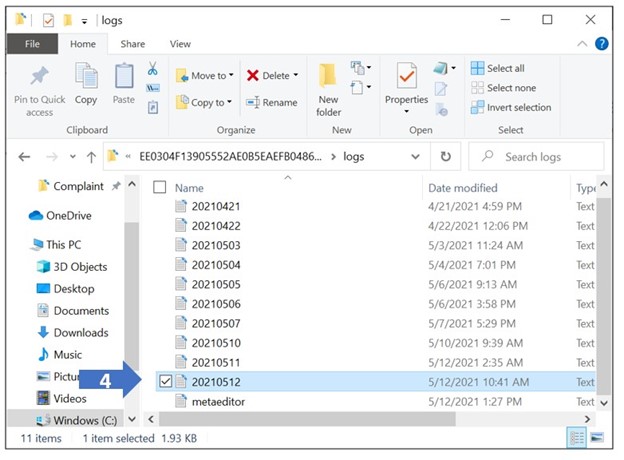Expand the Delete dropdown arrow
The width and height of the screenshot is (624, 460).
coord(297,76)
